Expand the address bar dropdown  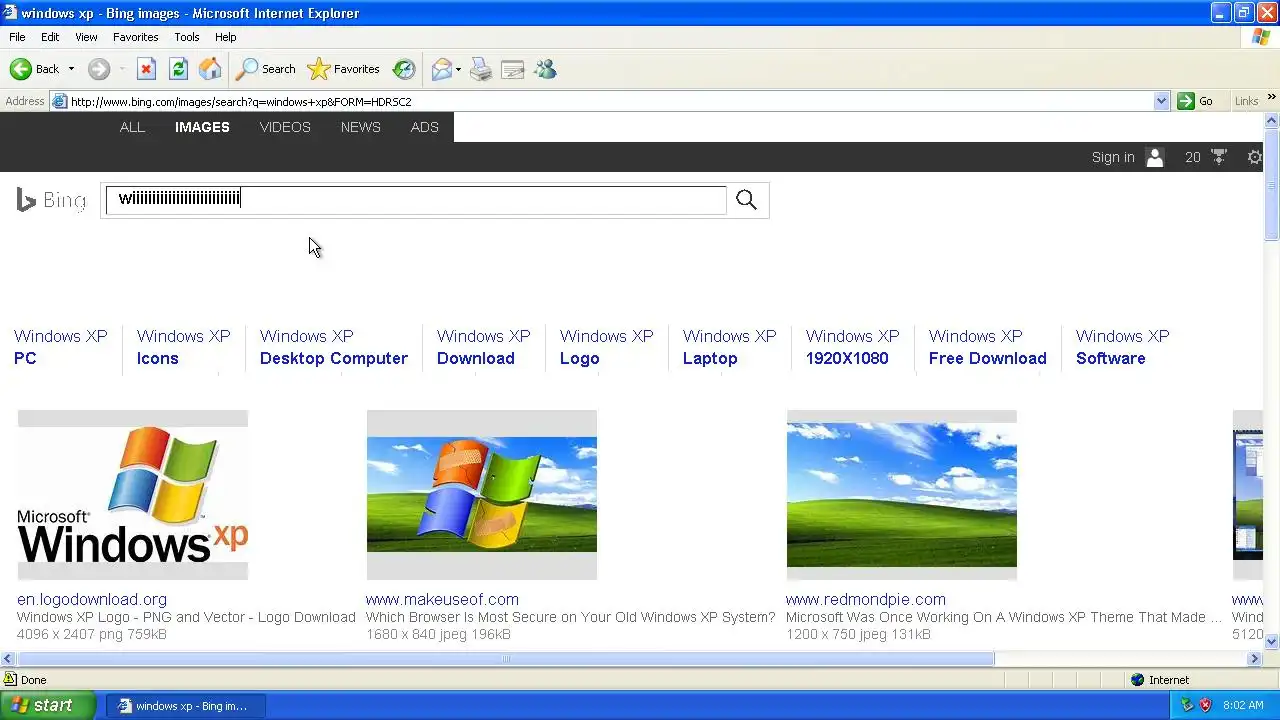coord(1161,101)
